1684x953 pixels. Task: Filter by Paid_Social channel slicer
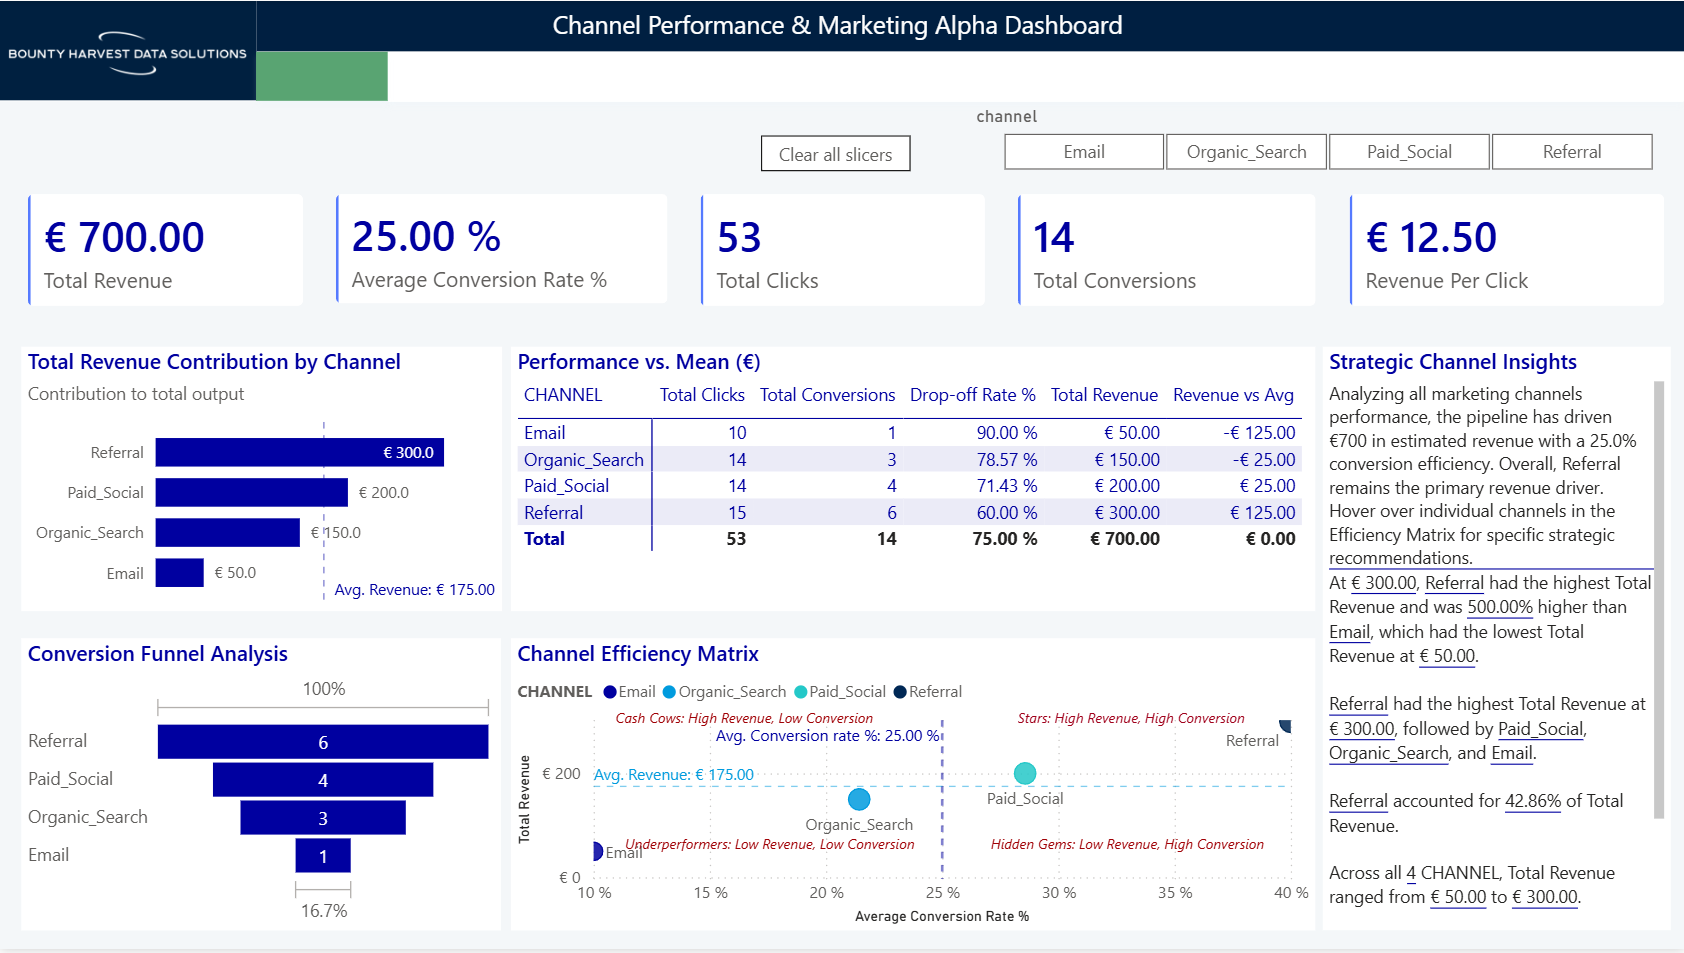pos(1409,152)
